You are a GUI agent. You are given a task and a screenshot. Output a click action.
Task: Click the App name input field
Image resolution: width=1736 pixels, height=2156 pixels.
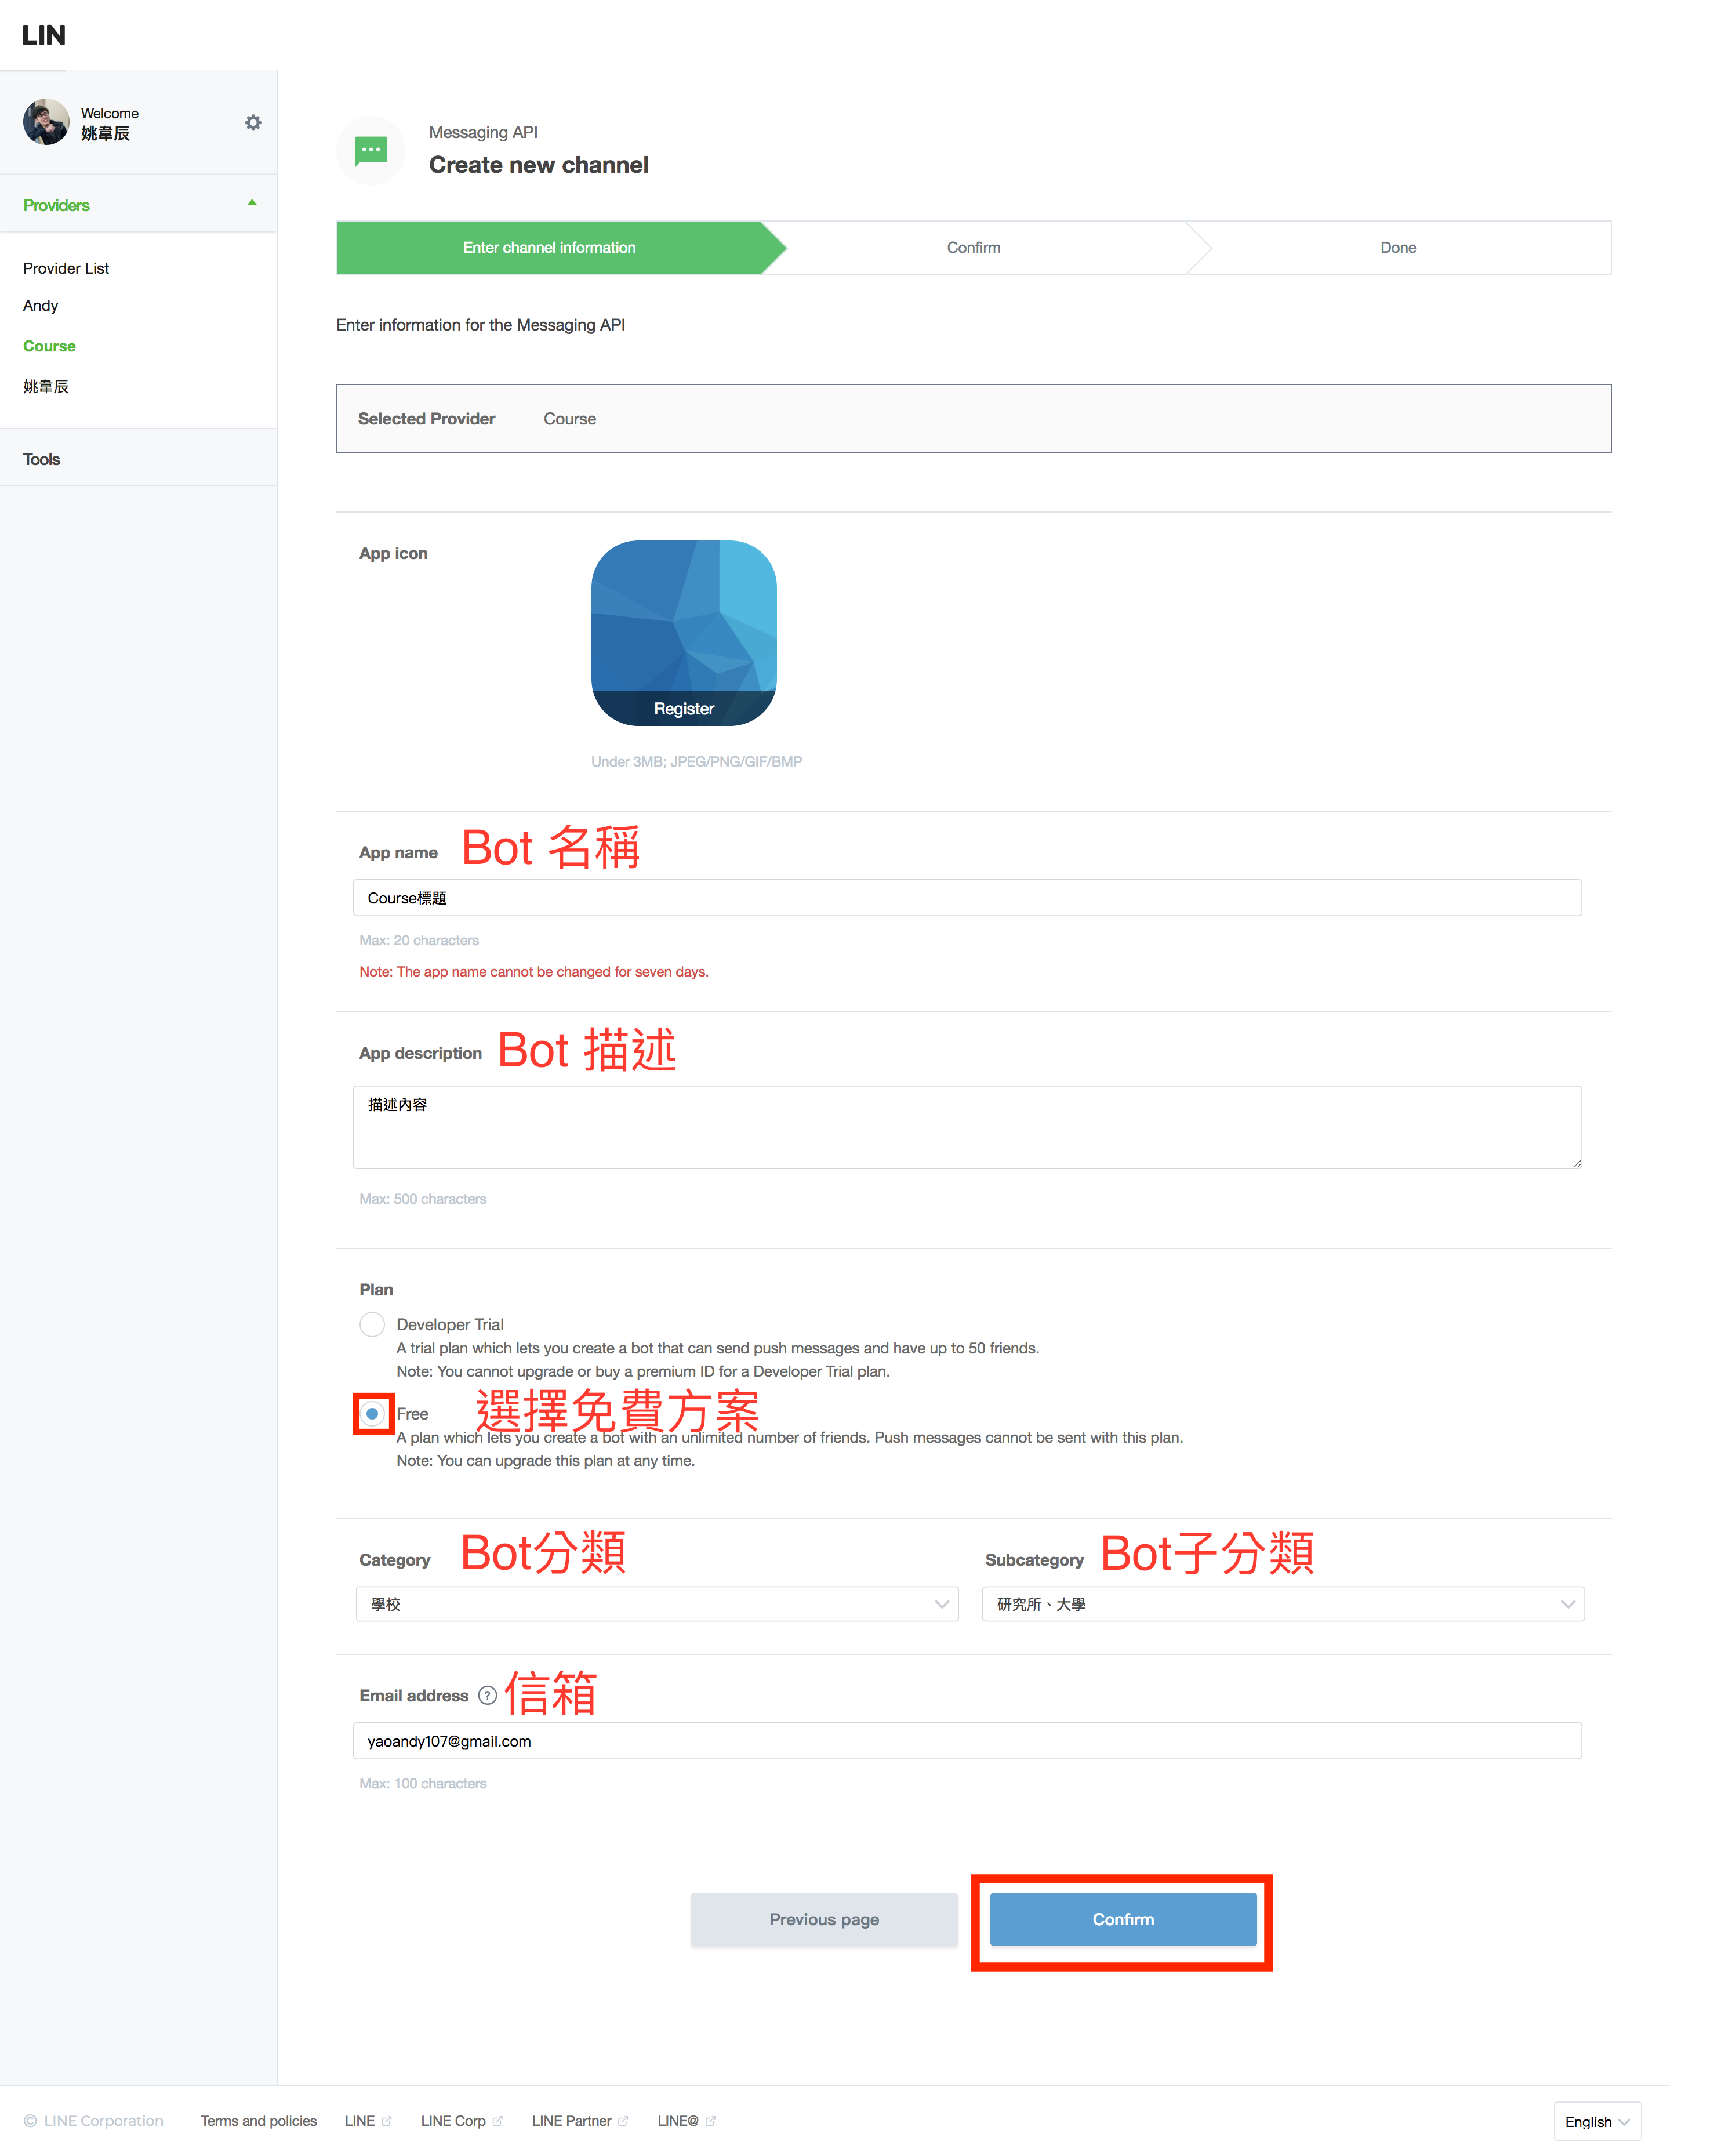pyautogui.click(x=966, y=898)
